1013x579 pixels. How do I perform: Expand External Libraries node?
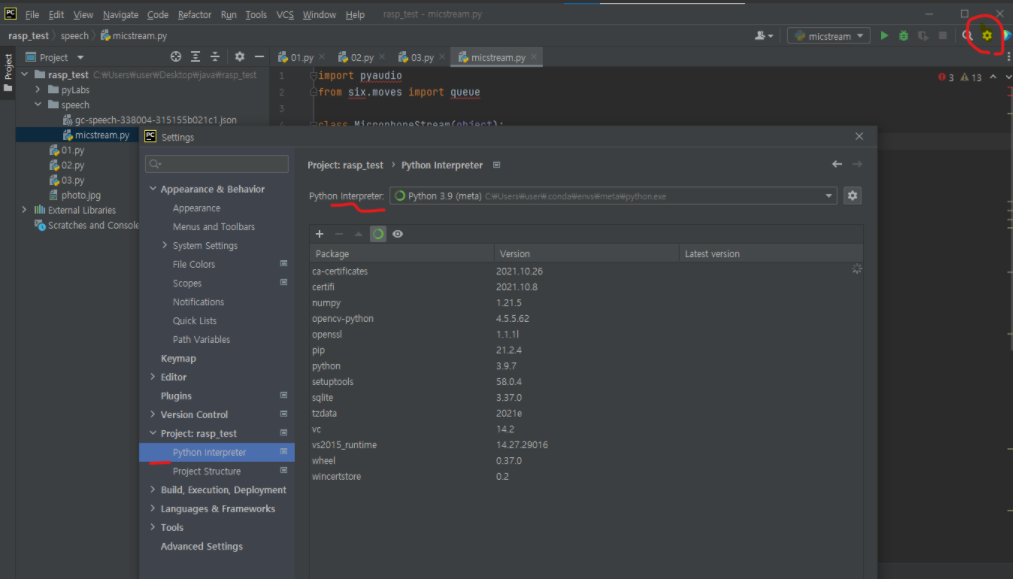tap(25, 209)
